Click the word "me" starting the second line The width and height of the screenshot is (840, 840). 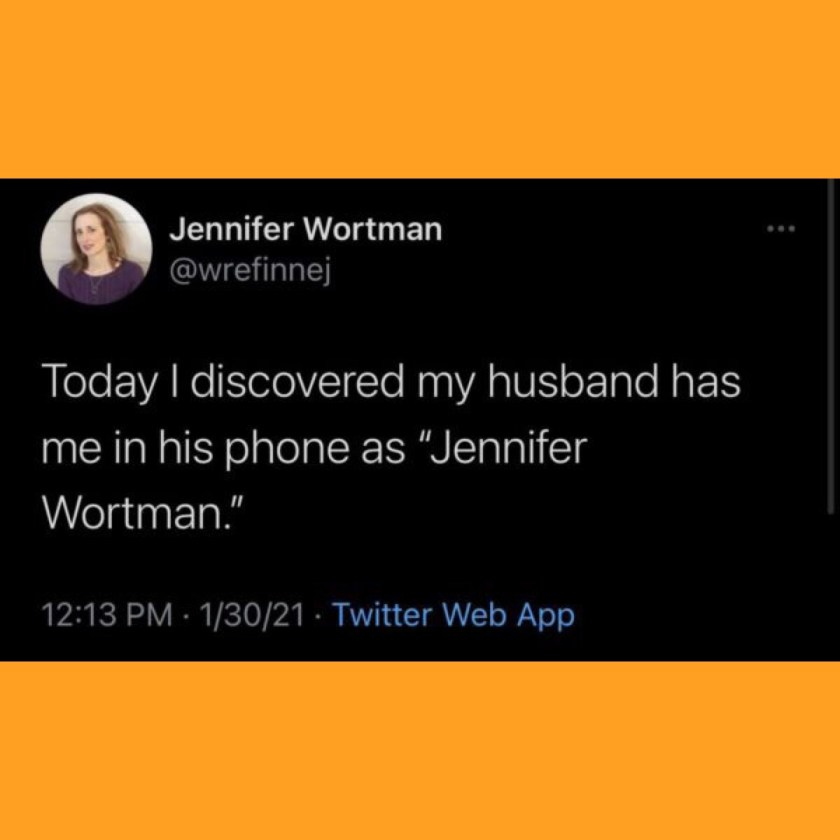click(68, 451)
